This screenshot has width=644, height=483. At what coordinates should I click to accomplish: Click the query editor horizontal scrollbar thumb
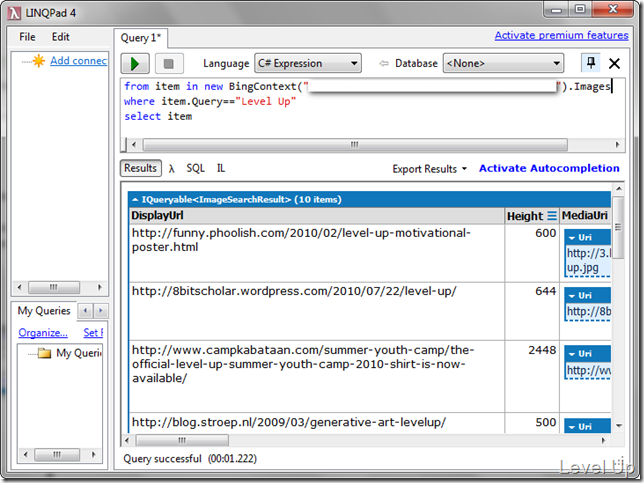point(355,145)
